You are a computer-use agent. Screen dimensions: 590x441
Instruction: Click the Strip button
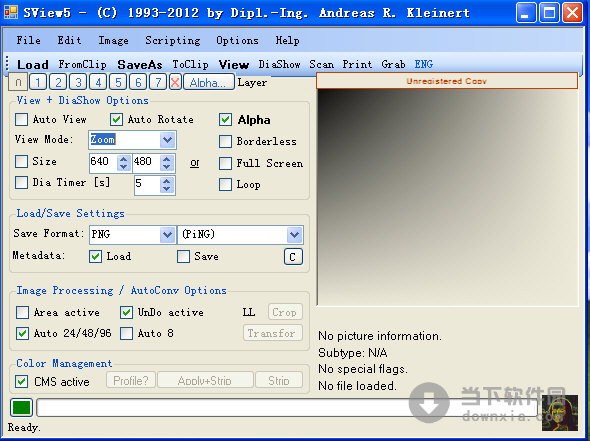click(279, 380)
